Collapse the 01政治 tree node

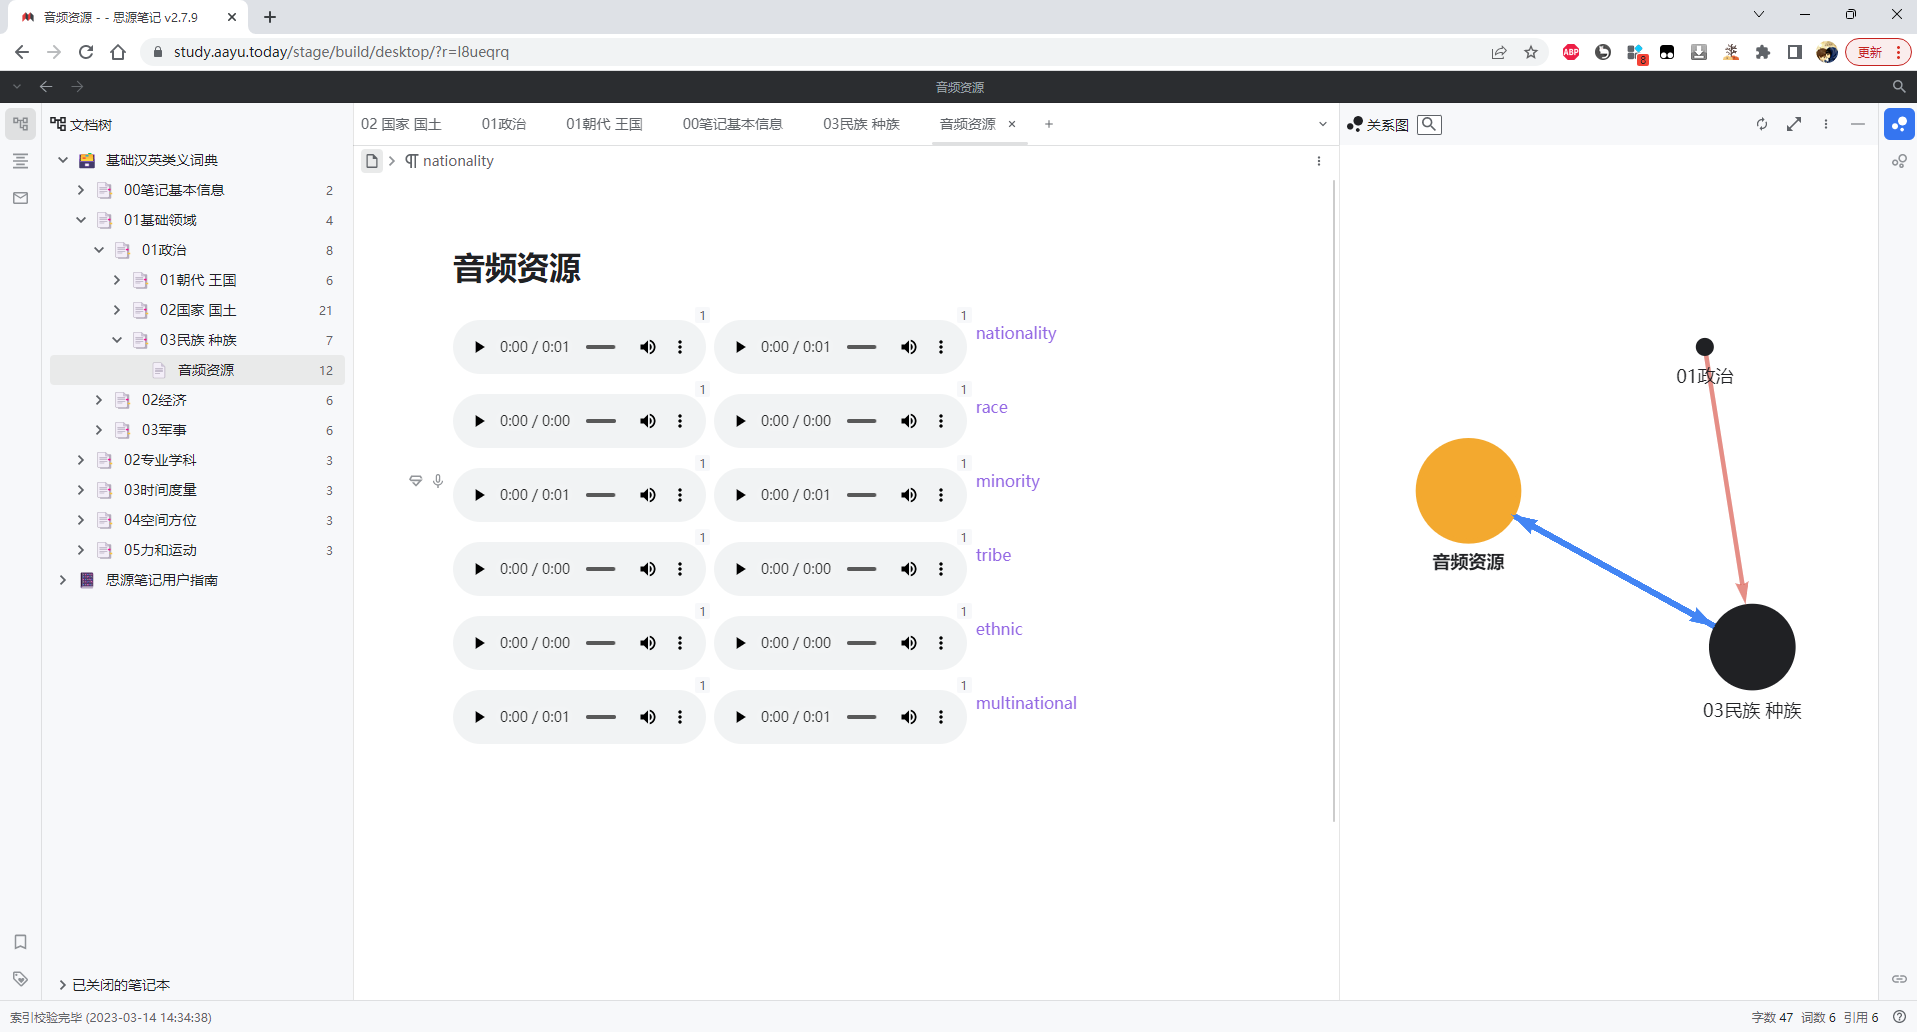pyautogui.click(x=98, y=250)
